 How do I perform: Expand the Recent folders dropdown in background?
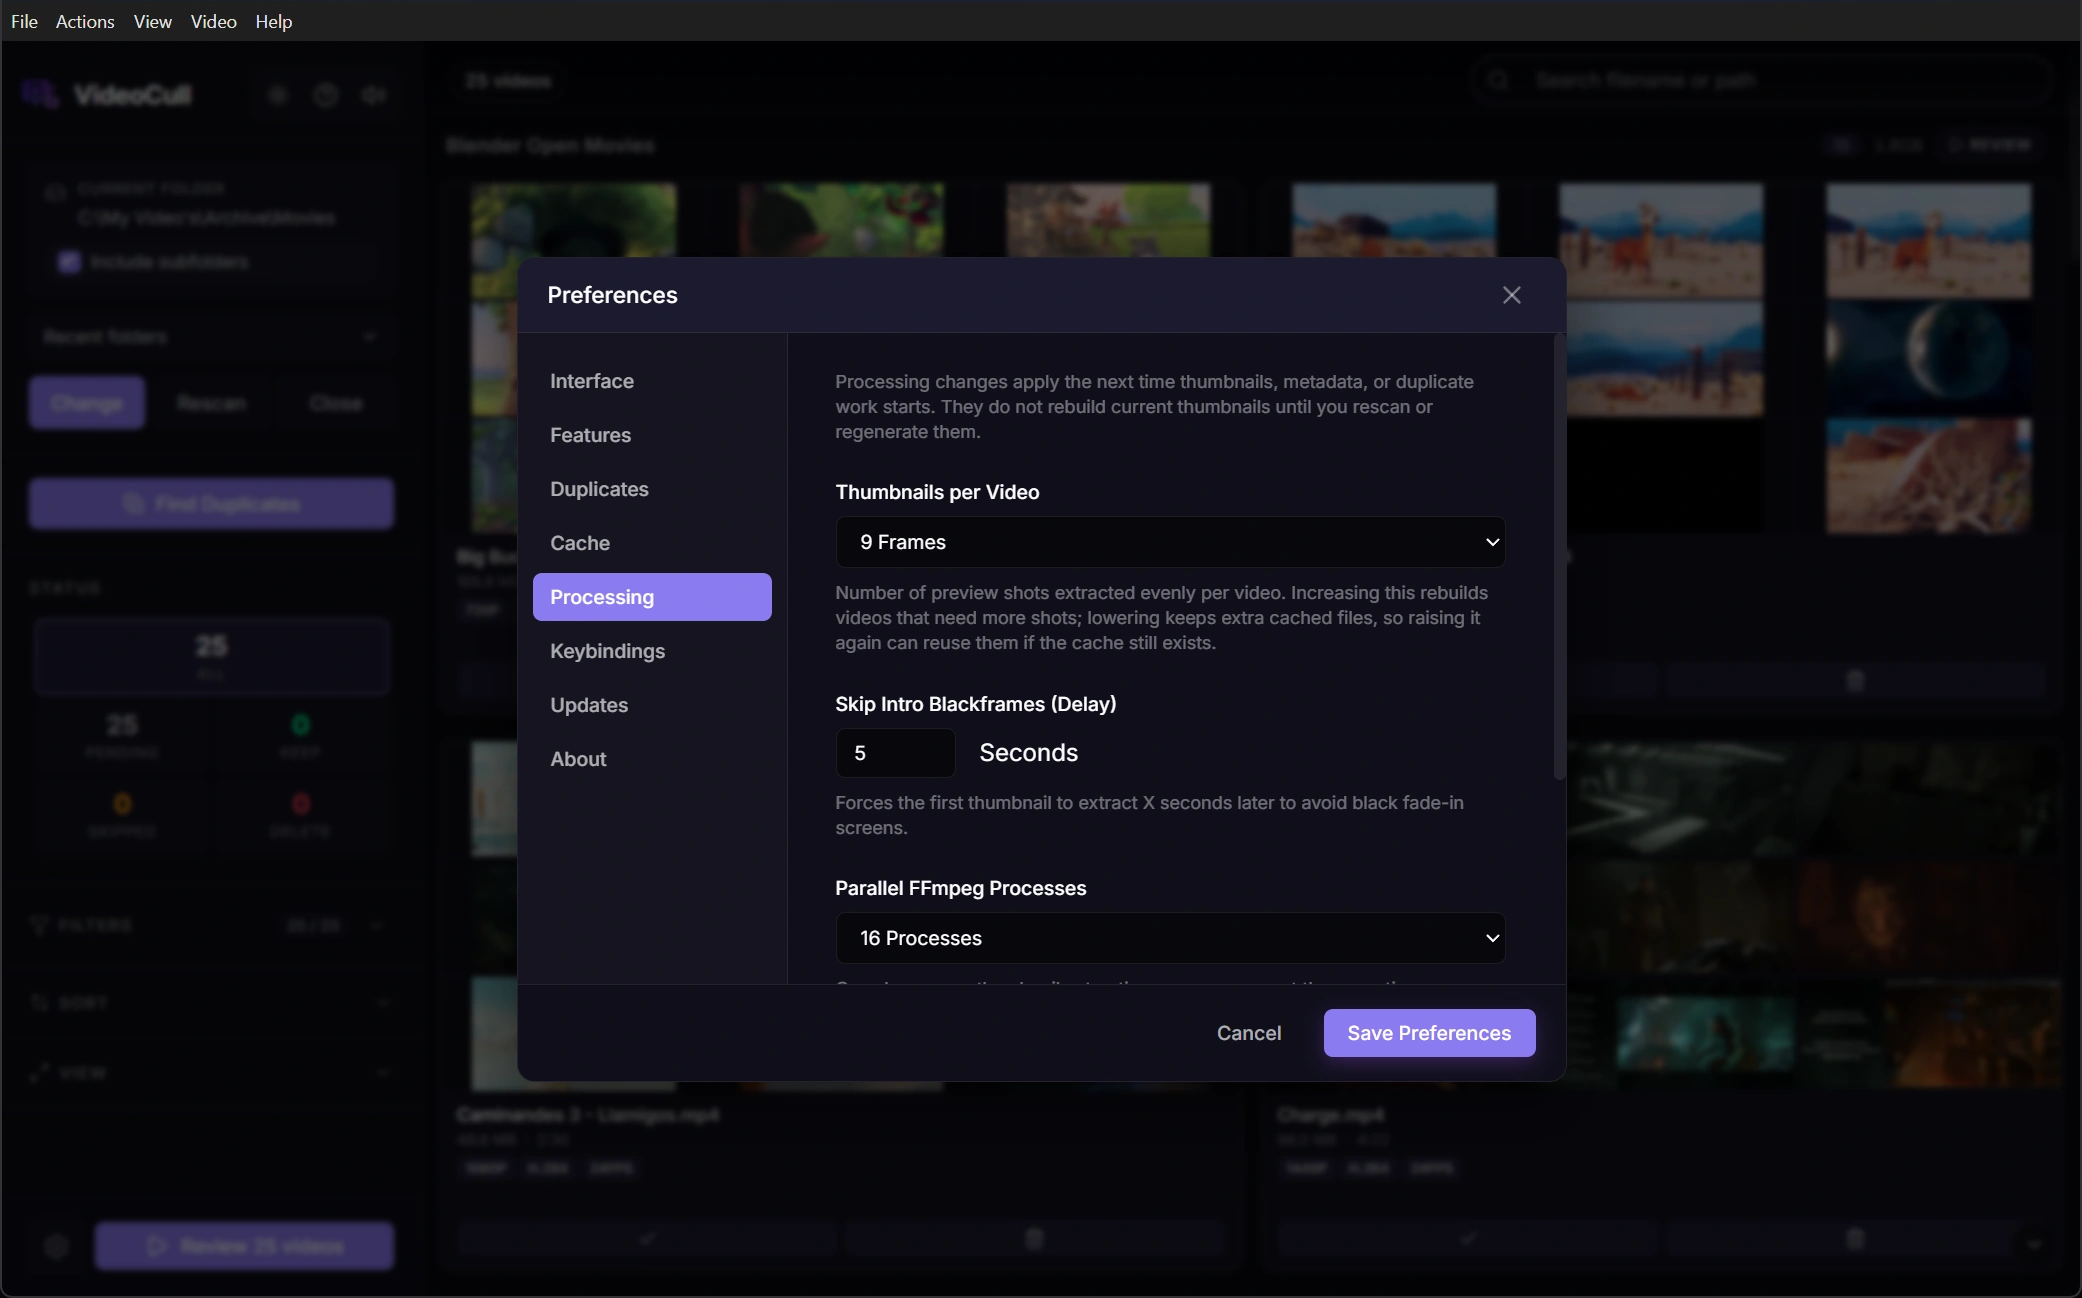pyautogui.click(x=211, y=337)
